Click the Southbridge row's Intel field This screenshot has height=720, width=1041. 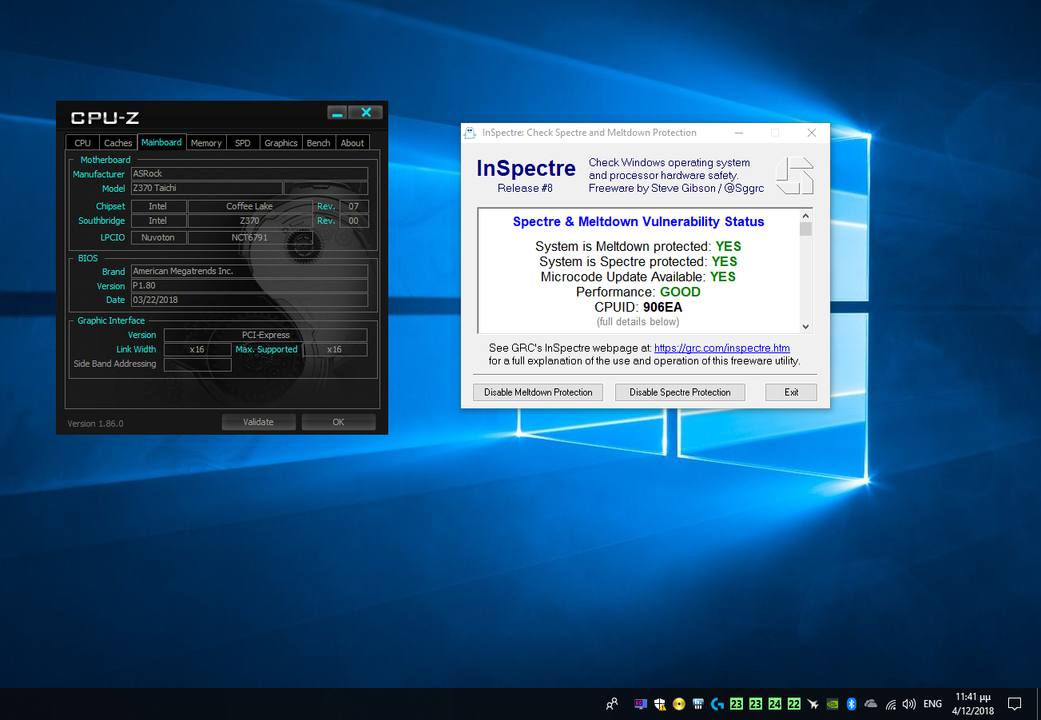coord(158,221)
